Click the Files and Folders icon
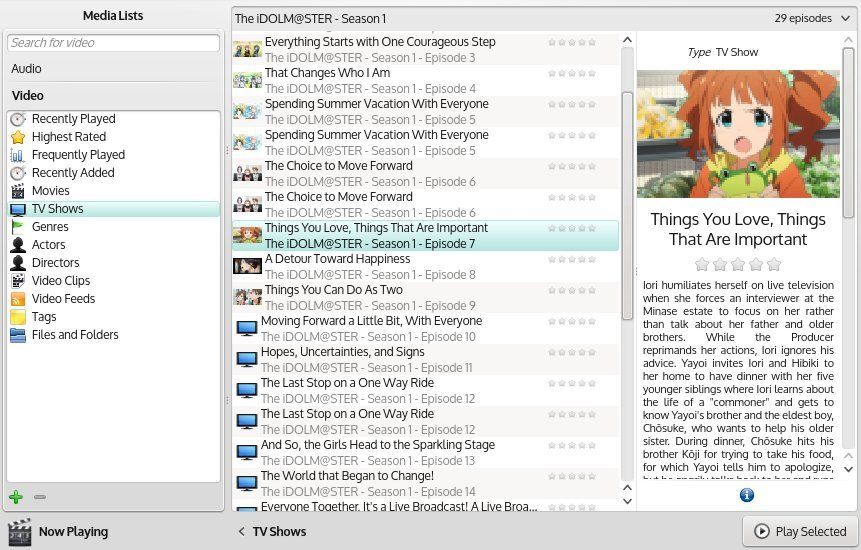Screen dimensions: 861x550 point(18,335)
